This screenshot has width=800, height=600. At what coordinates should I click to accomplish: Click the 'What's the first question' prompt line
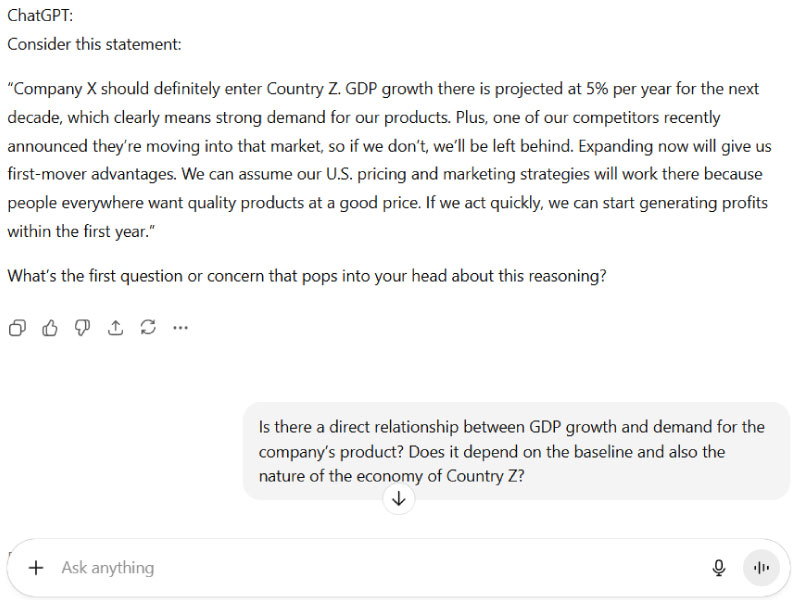306,275
